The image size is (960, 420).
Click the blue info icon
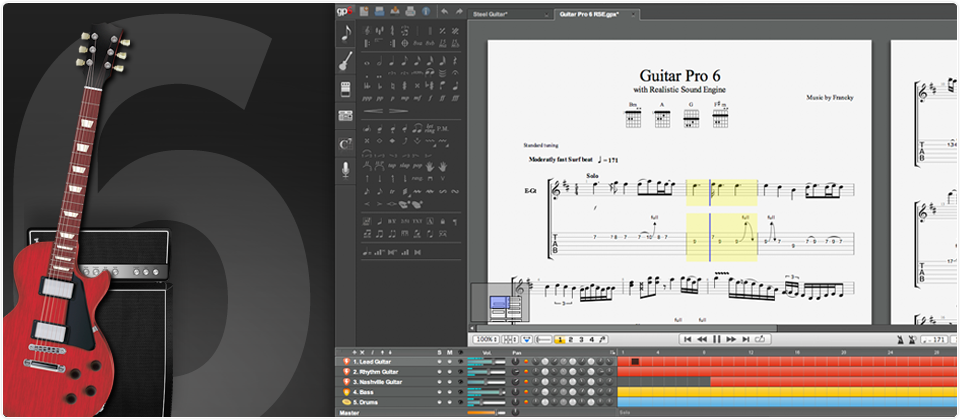tap(426, 11)
